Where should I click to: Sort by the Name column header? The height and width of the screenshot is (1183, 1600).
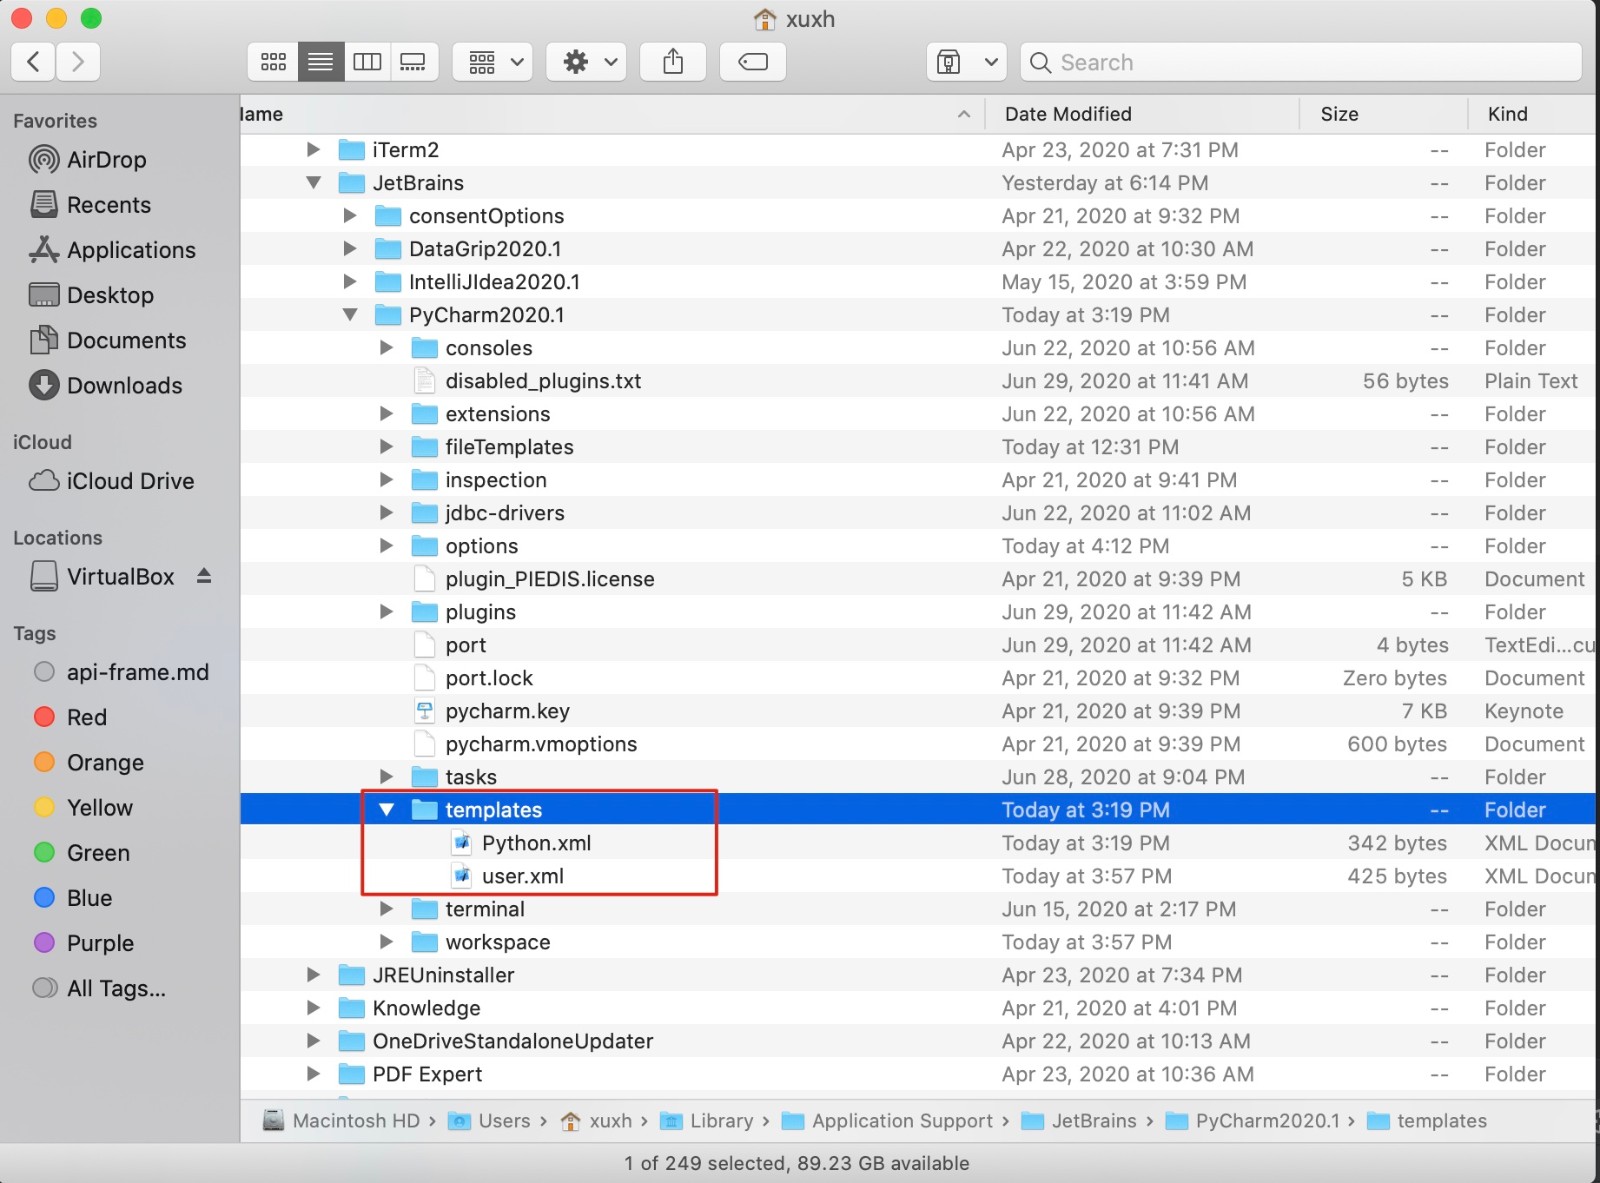pyautogui.click(x=612, y=114)
